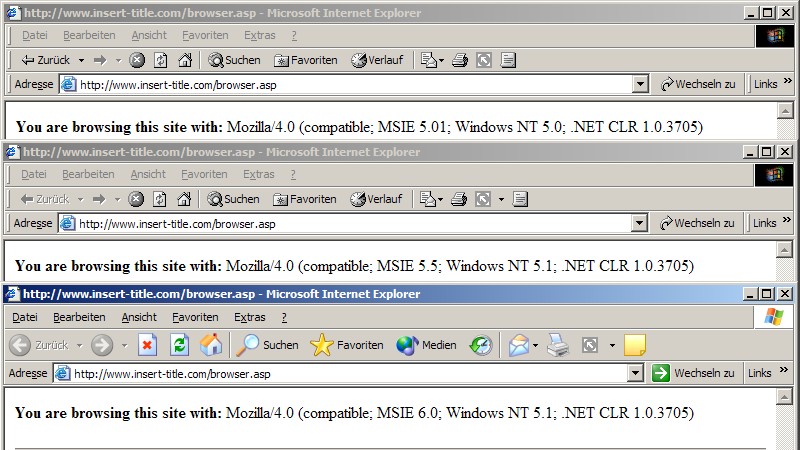Viewport: 800px width, 450px height.
Task: Open back-history dropdown arrow in IE 5.01 window
Action: pos(81,61)
